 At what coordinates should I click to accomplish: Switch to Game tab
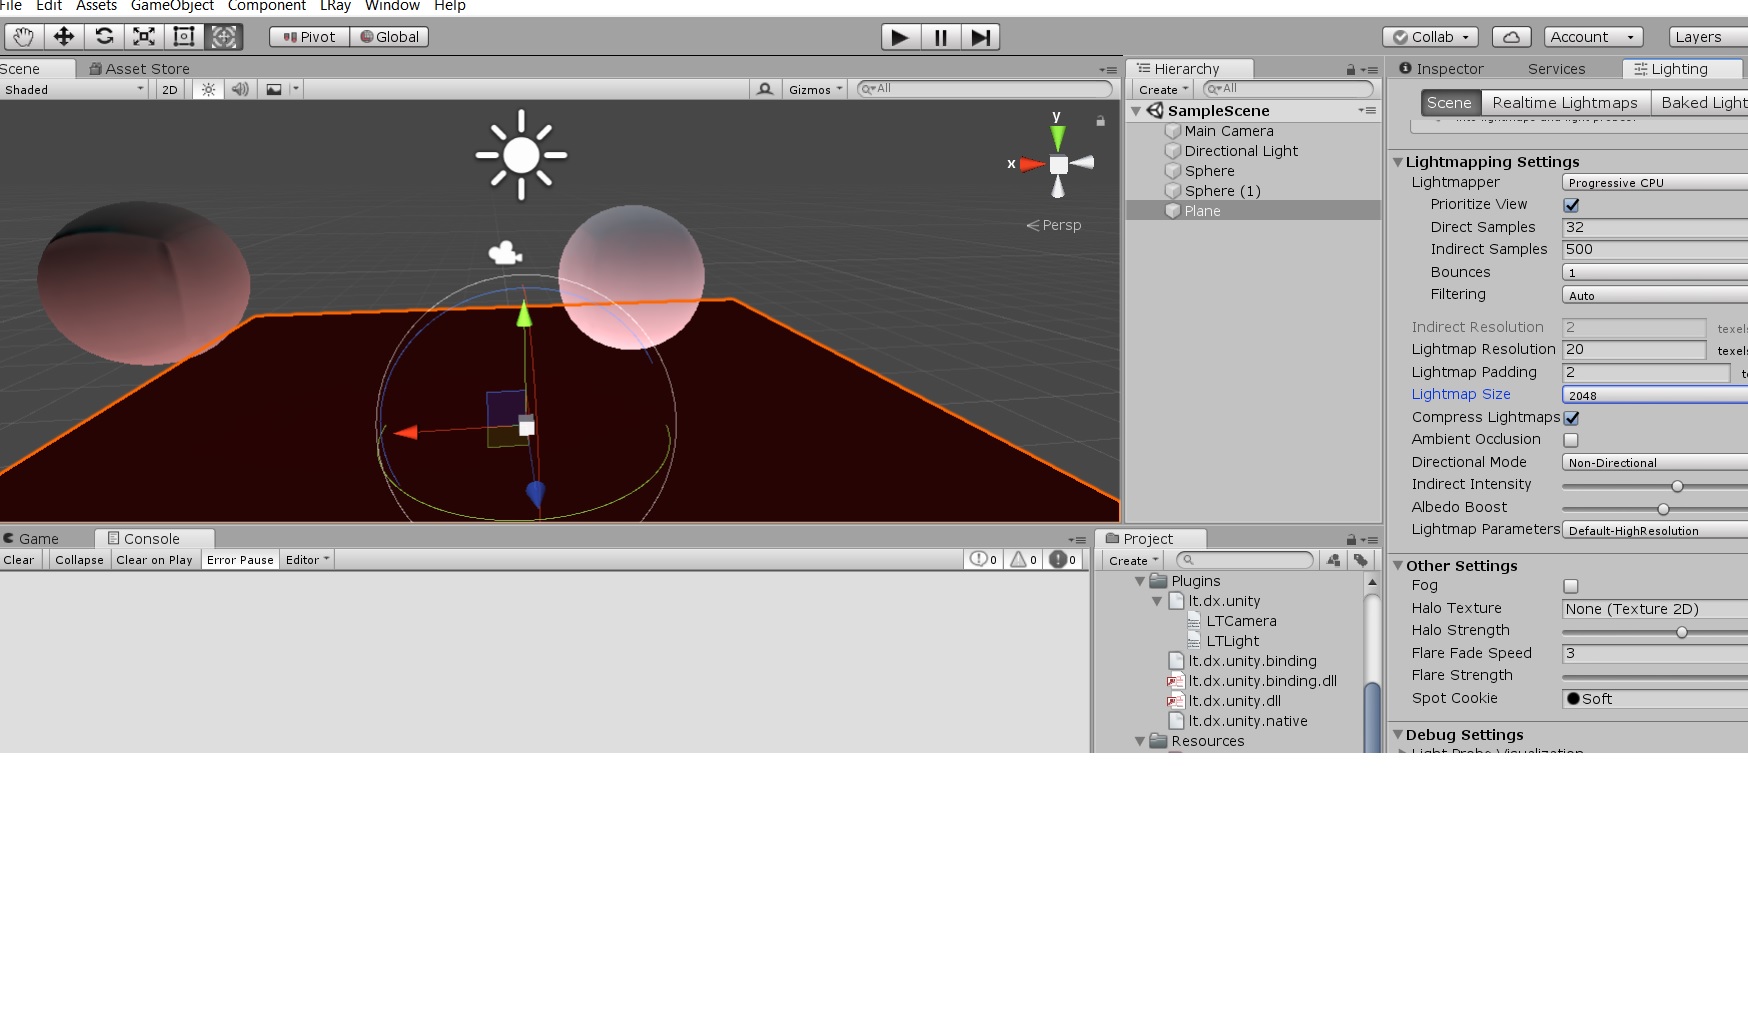32,539
